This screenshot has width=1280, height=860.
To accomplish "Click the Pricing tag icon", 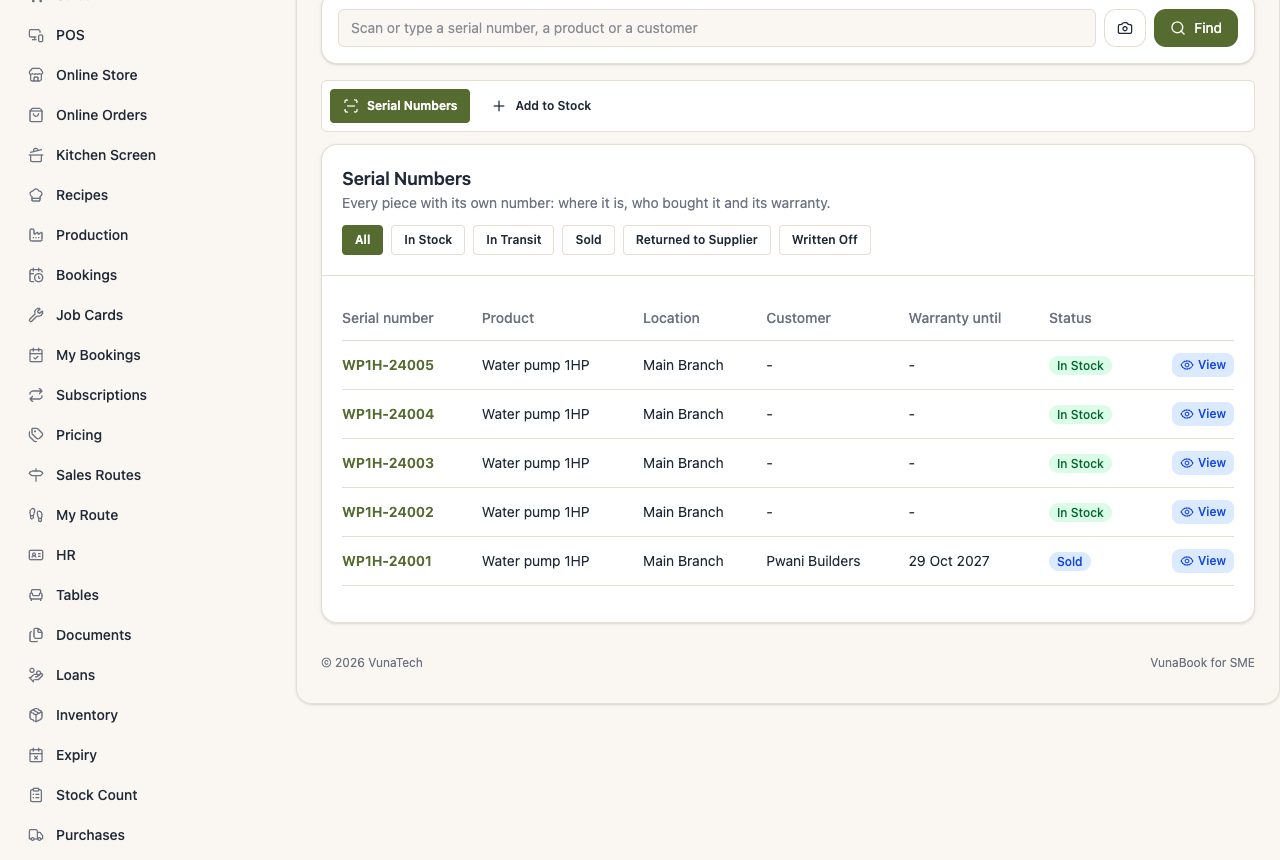I will [x=36, y=435].
